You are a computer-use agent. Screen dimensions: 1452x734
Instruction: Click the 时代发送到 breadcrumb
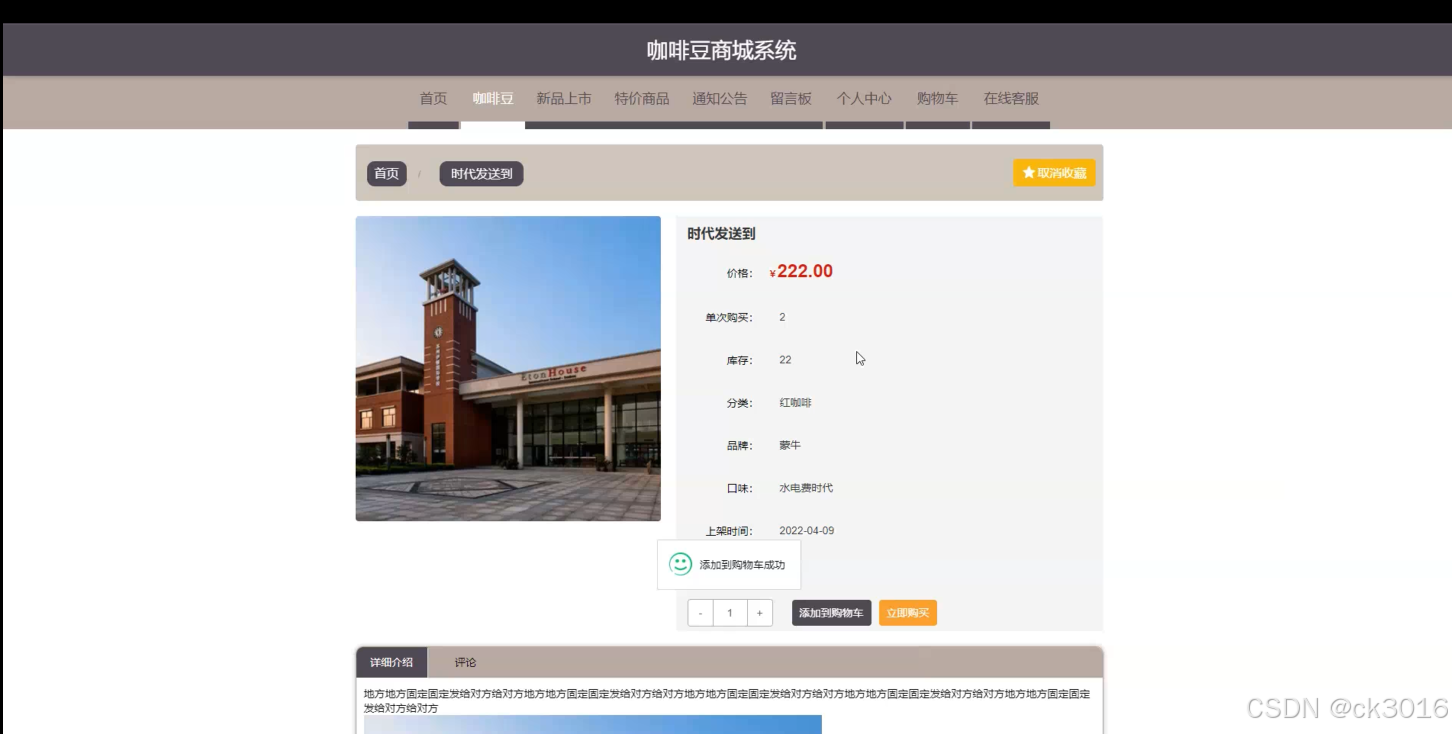pyautogui.click(x=482, y=173)
